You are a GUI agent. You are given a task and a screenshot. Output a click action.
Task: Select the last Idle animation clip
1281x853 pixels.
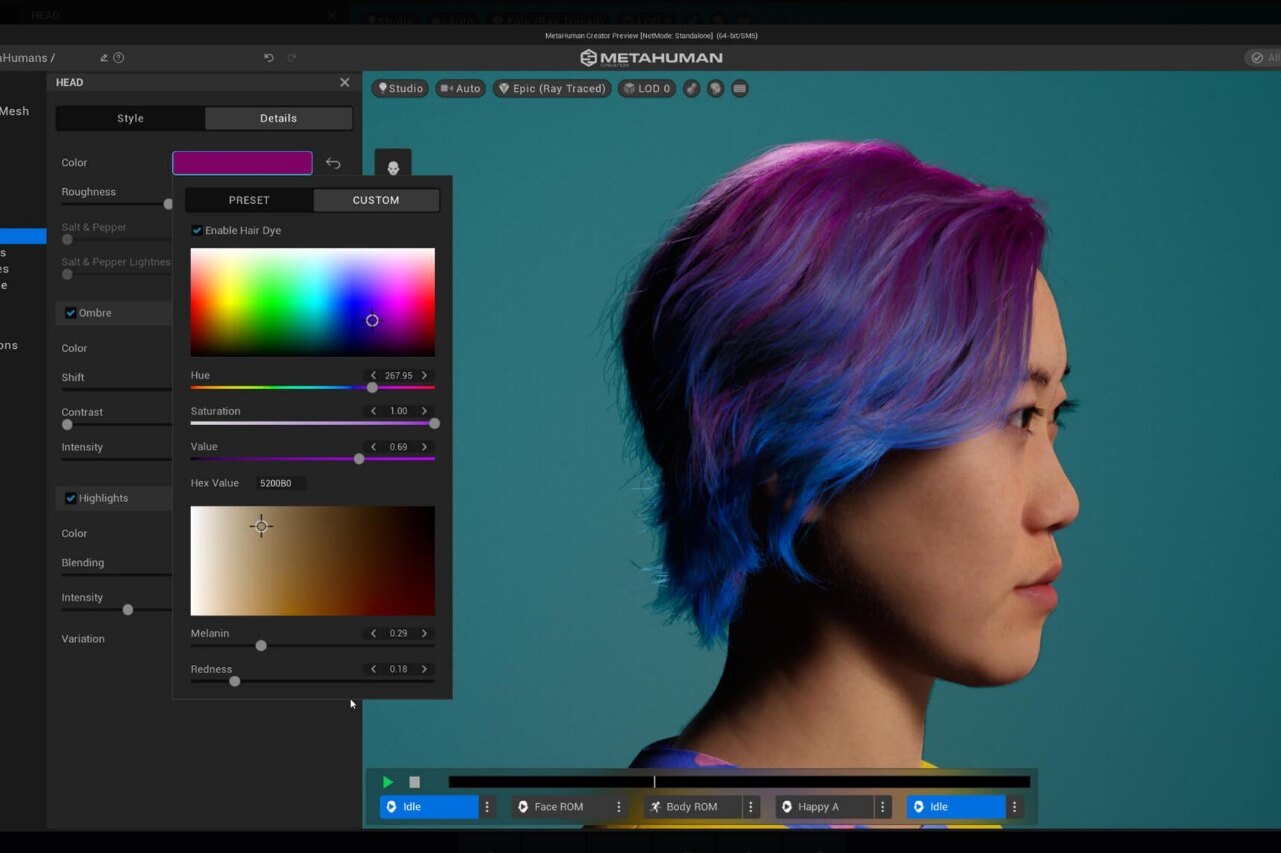tap(957, 807)
